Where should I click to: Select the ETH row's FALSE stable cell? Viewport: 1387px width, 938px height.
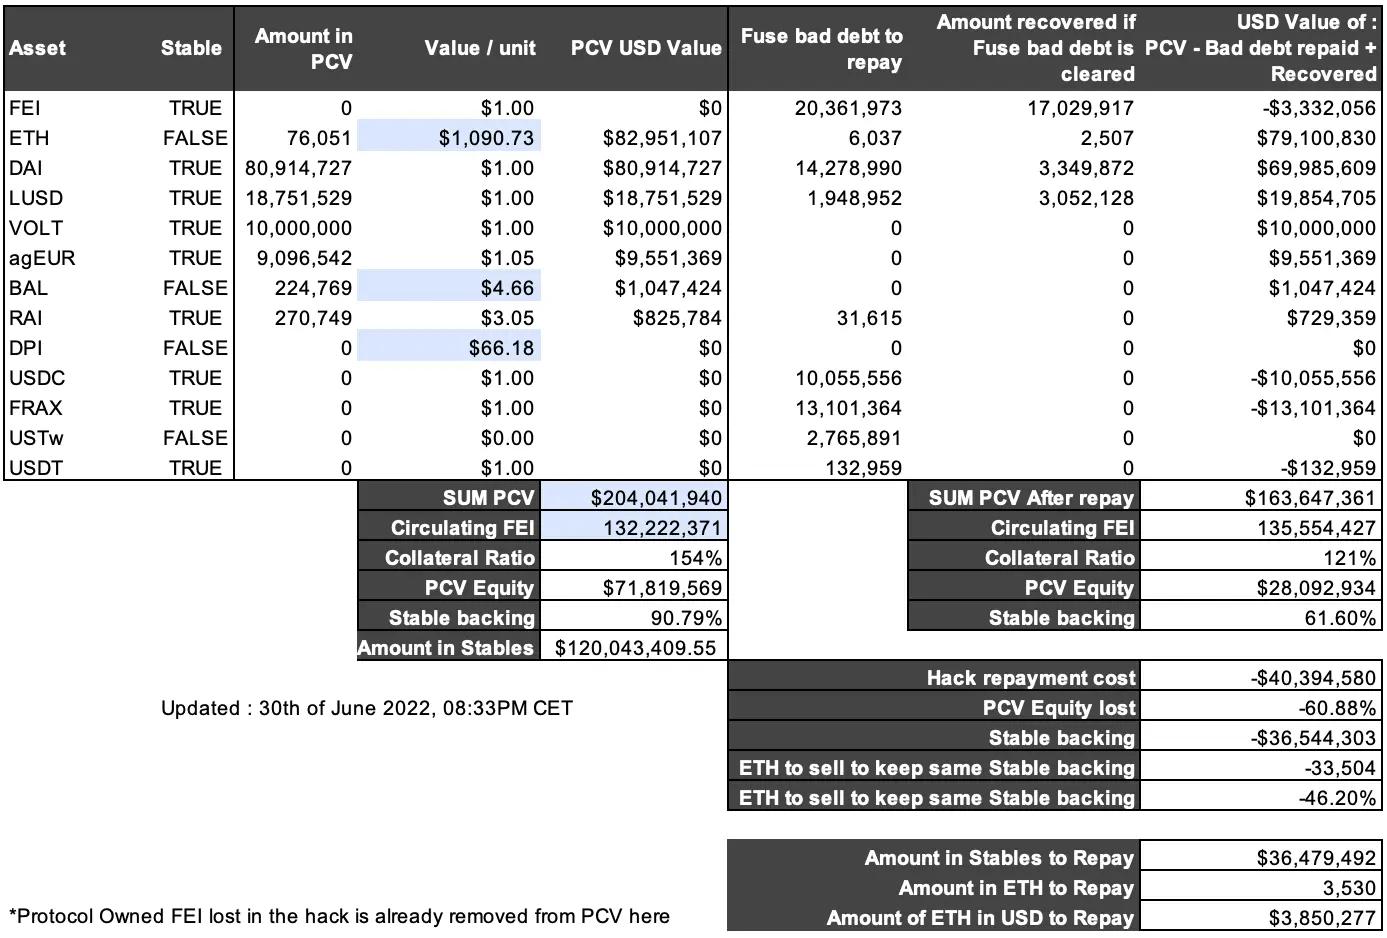tap(195, 138)
